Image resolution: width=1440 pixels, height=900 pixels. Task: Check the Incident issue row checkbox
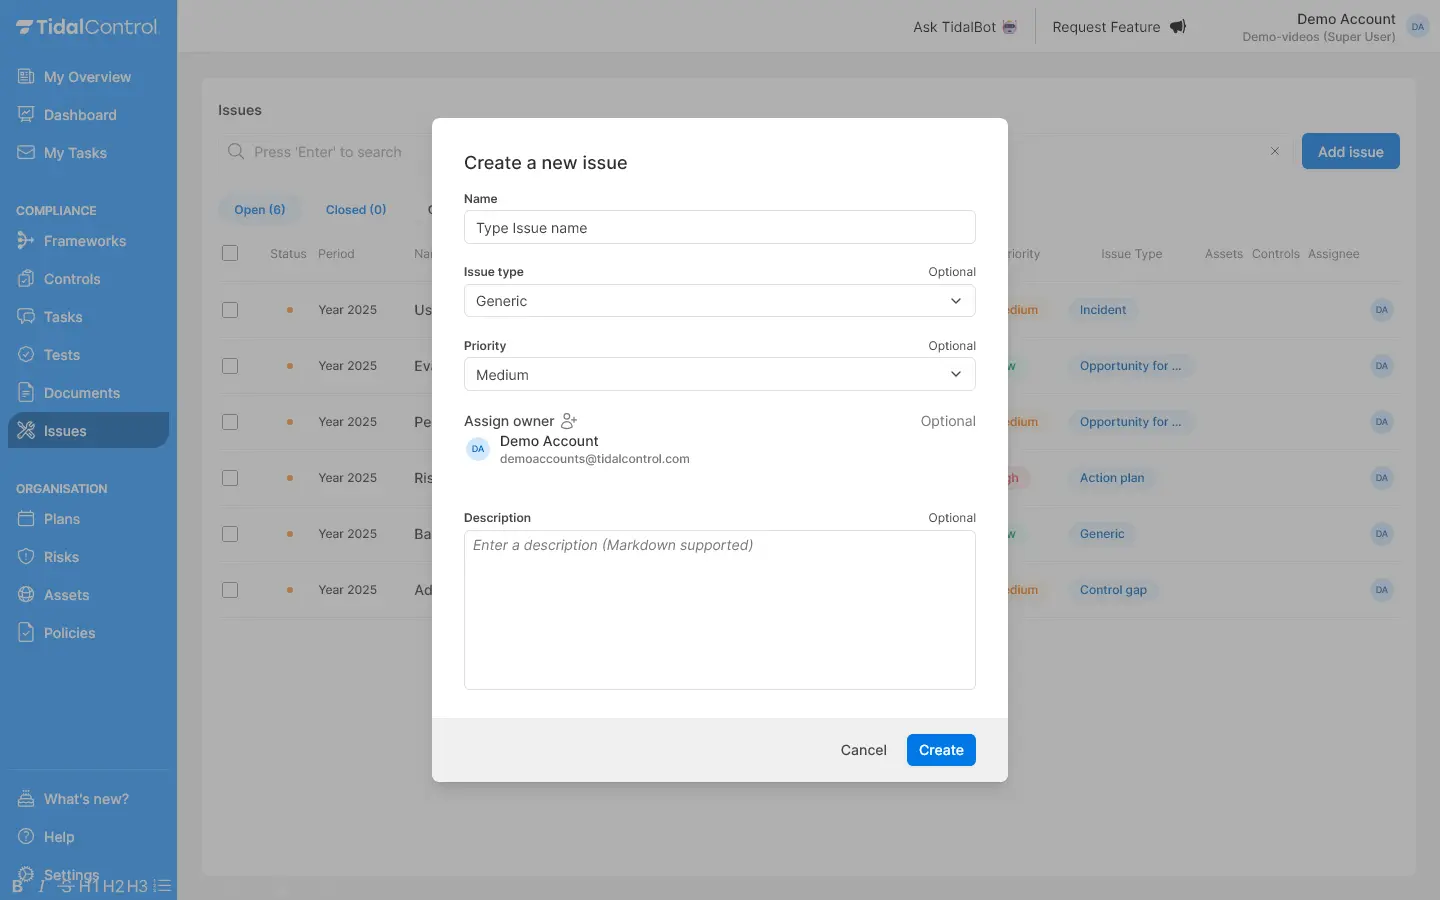230,310
